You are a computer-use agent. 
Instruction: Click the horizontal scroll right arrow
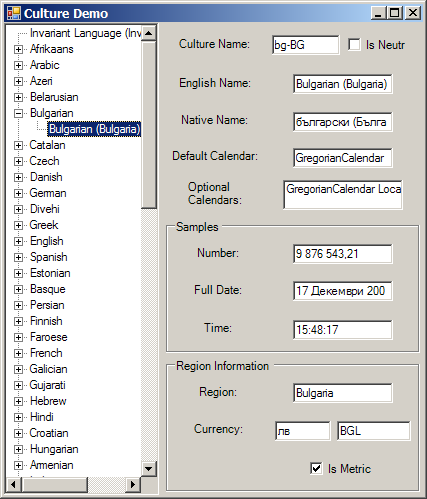[133, 484]
